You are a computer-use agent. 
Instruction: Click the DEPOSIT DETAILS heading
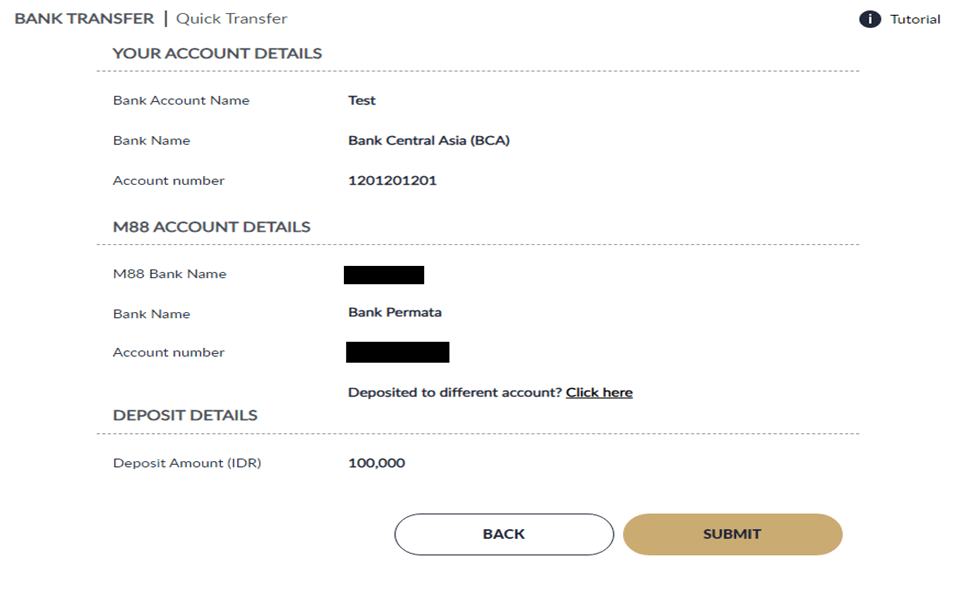[185, 415]
